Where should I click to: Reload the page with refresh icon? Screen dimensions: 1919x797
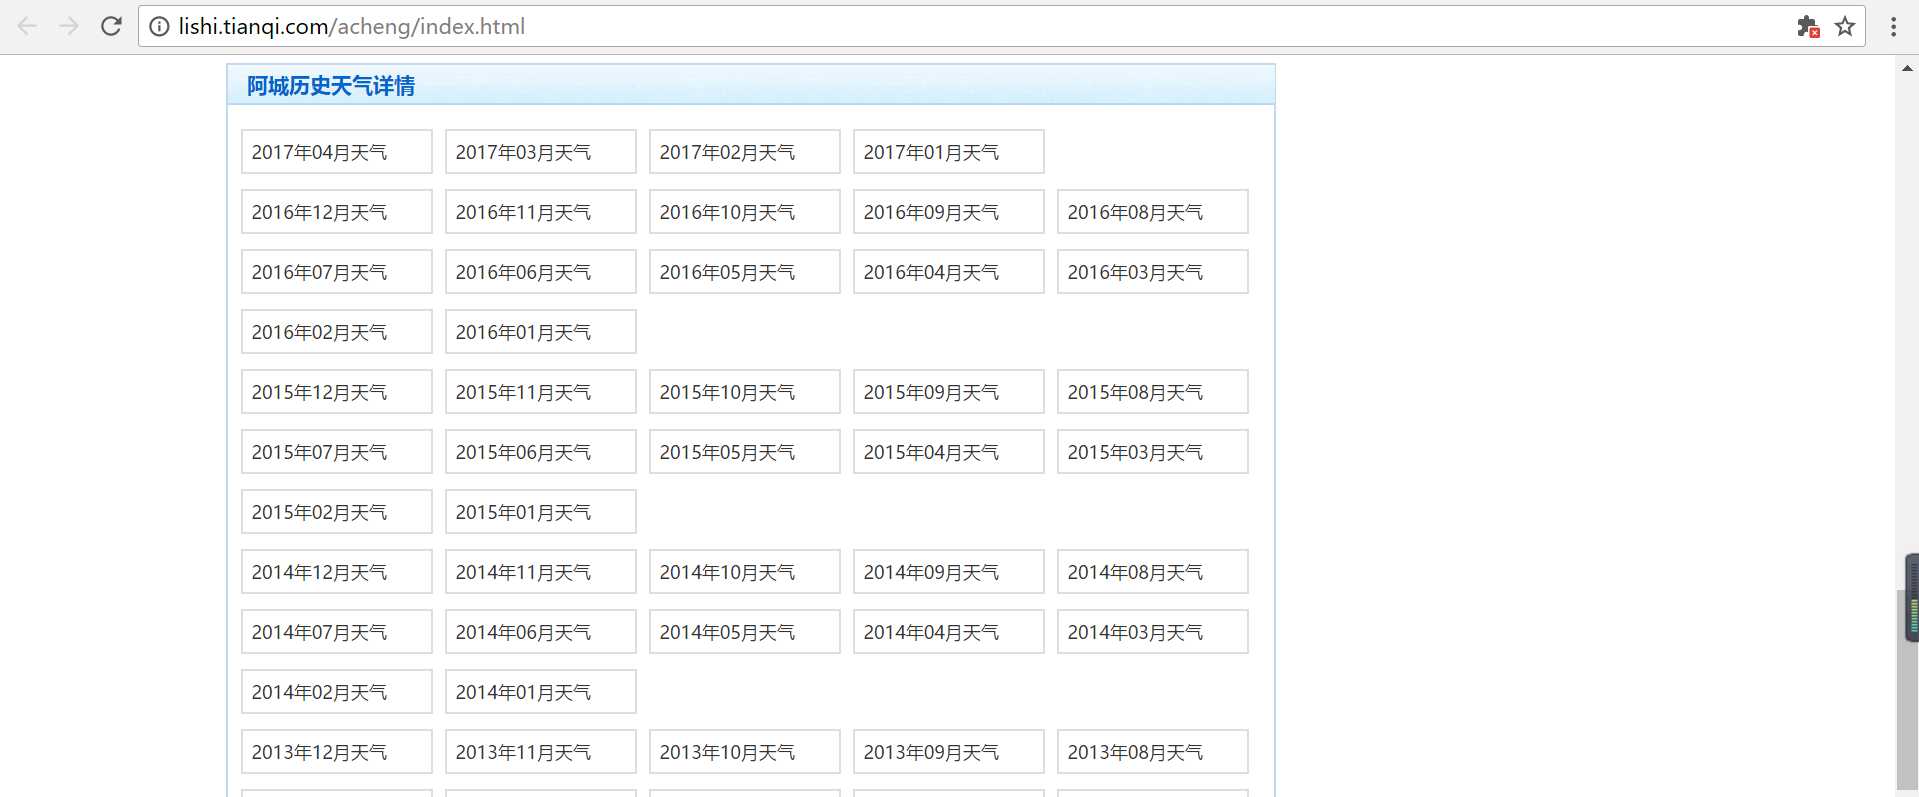[111, 26]
